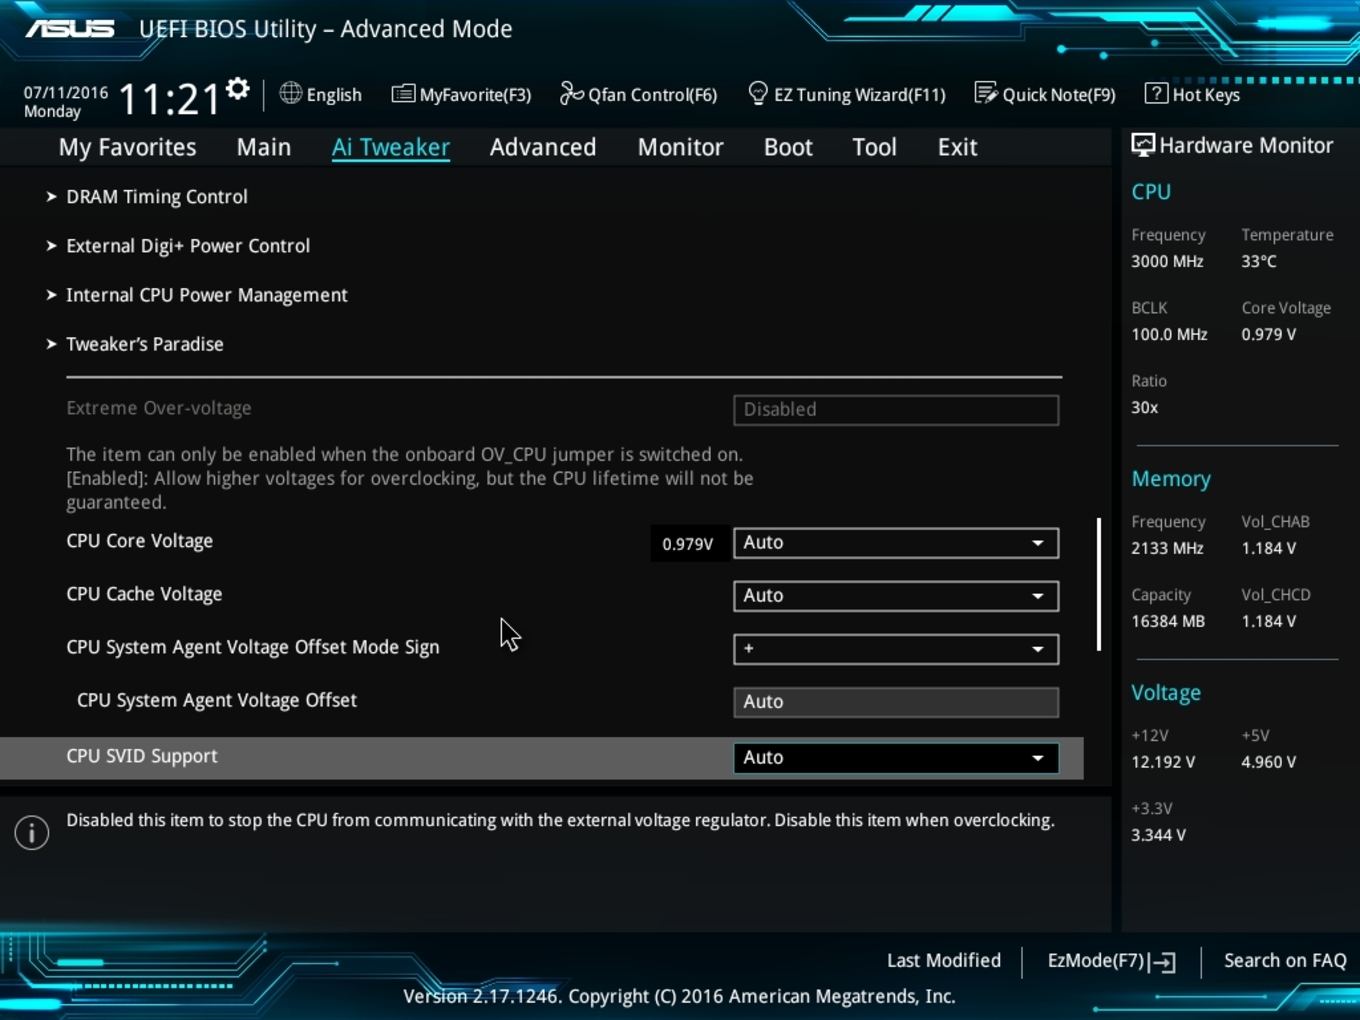Launch EZ Tuning Wizard(F11) text button
This screenshot has height=1020, width=1360.
click(860, 95)
